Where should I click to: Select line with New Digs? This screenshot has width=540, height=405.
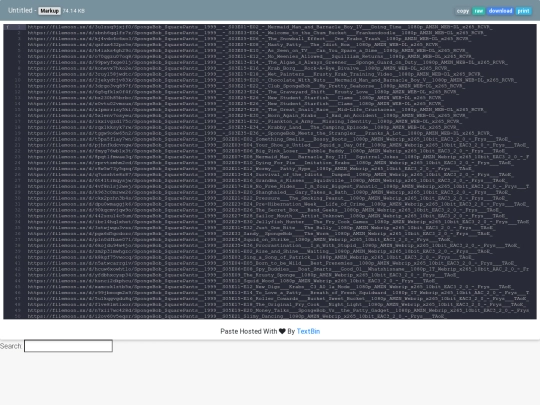click(270, 287)
